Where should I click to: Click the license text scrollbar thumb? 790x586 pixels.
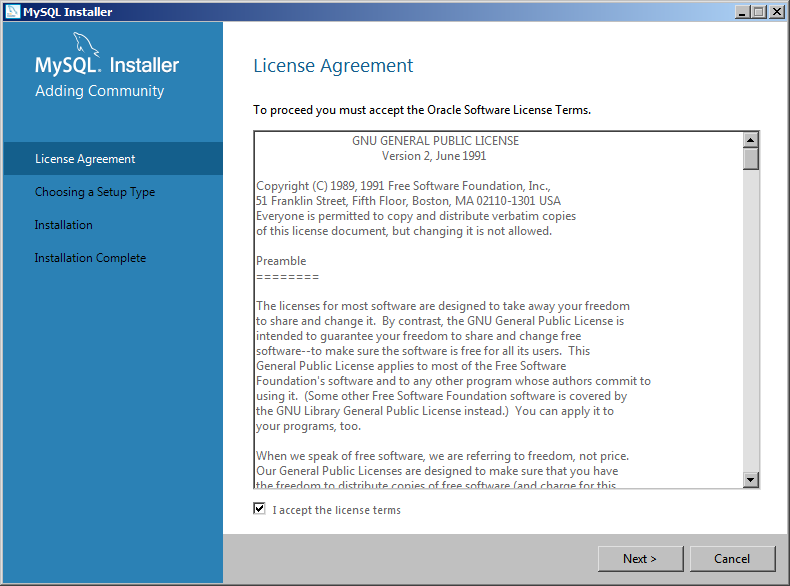(x=751, y=159)
